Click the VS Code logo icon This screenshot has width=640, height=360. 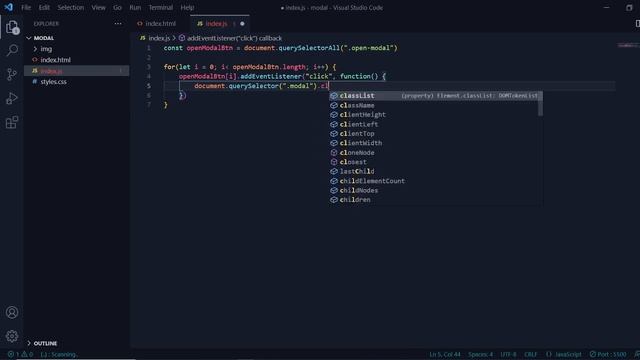9,7
